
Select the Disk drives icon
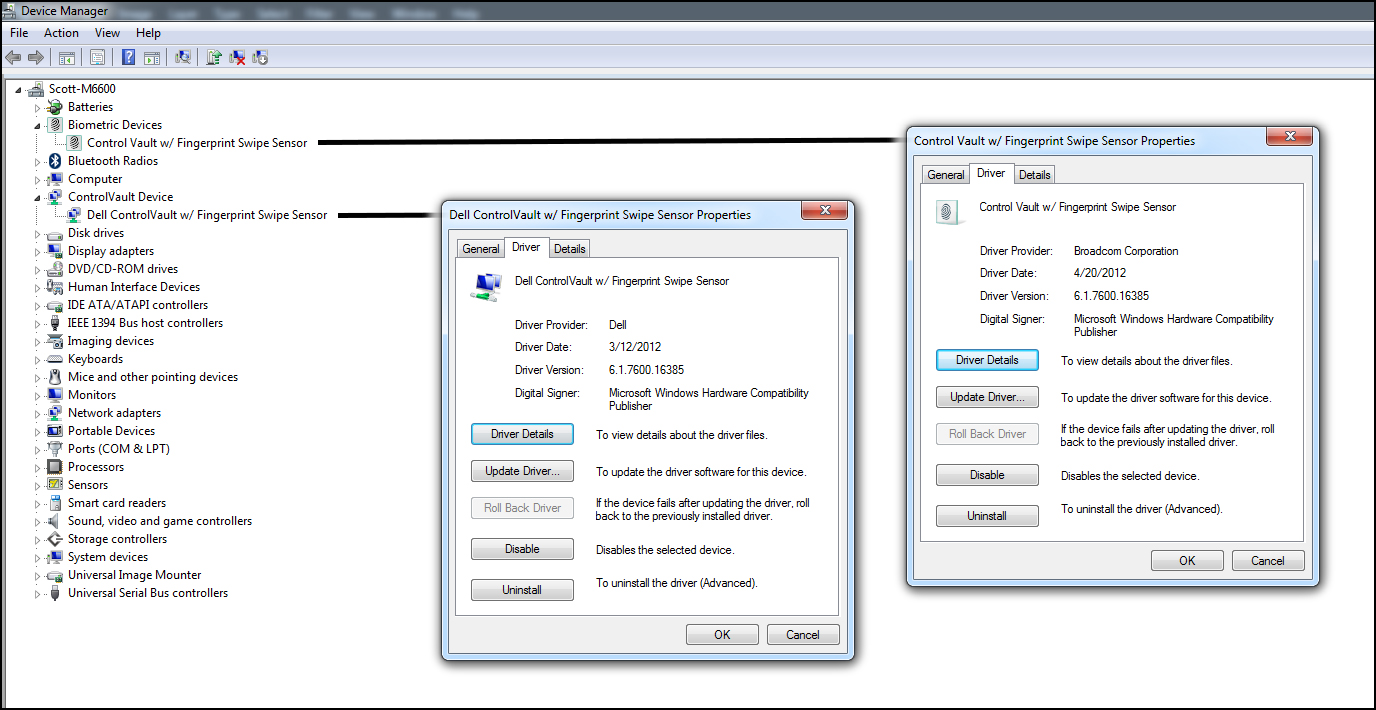tap(56, 233)
